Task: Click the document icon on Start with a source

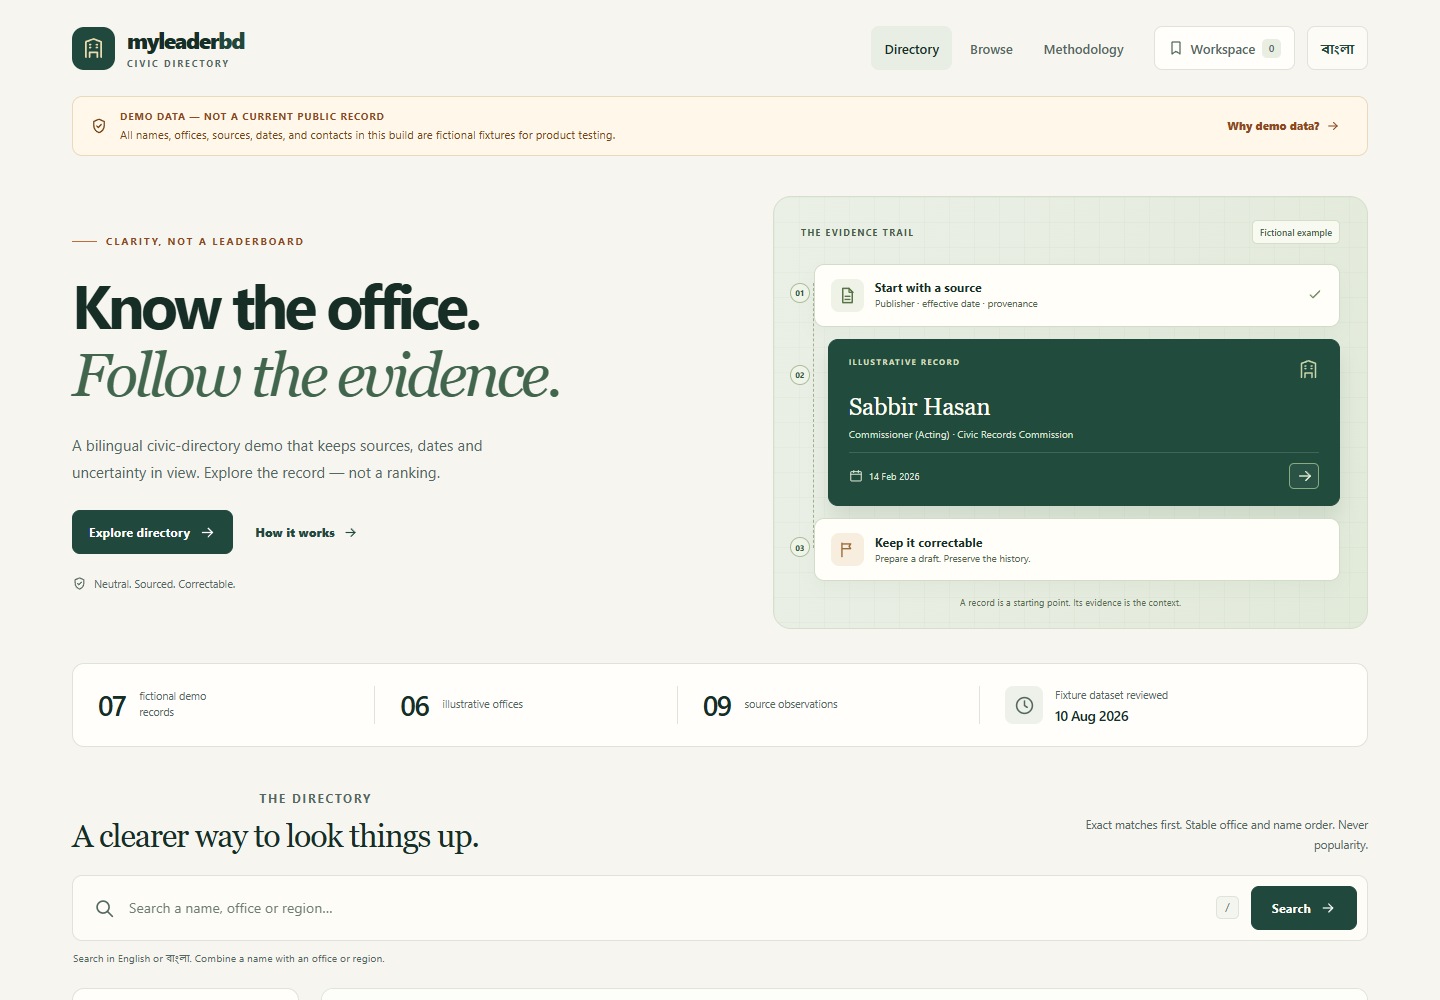Action: (x=847, y=295)
